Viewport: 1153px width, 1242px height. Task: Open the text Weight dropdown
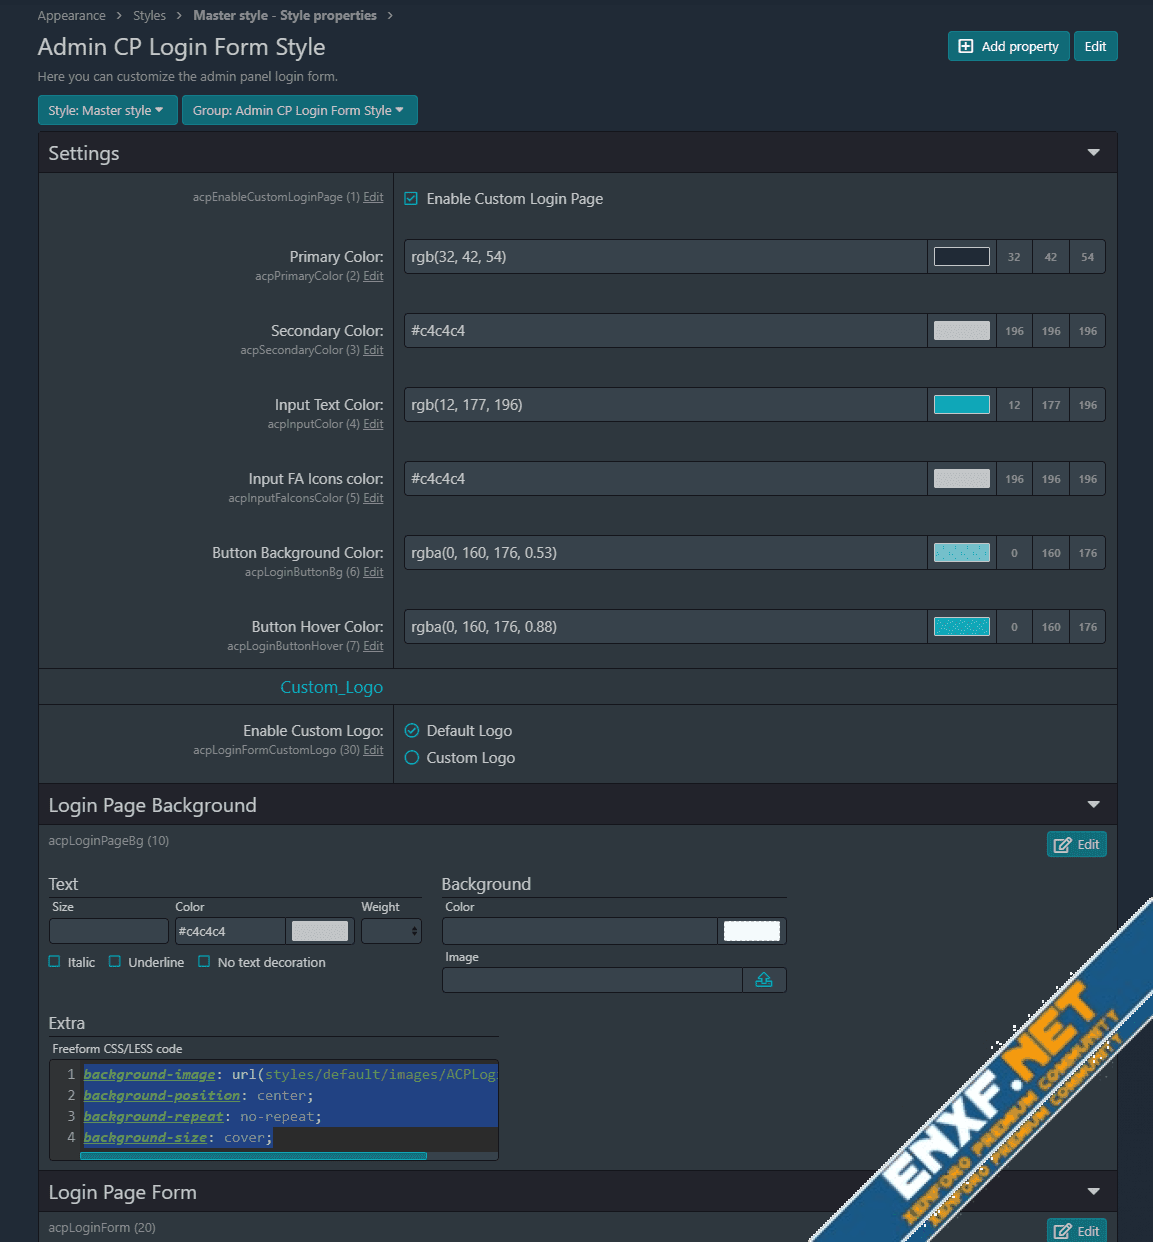pyautogui.click(x=391, y=931)
